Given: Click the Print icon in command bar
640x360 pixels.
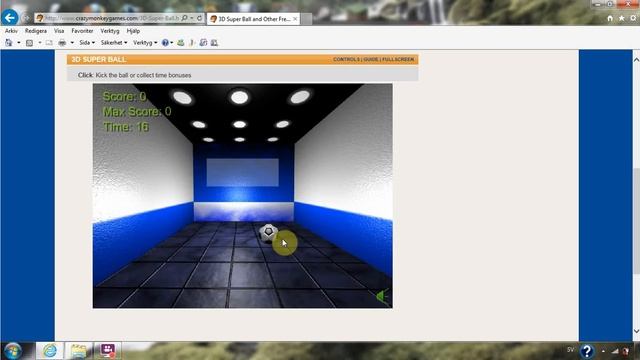Looking at the screenshot, I should 62,42.
